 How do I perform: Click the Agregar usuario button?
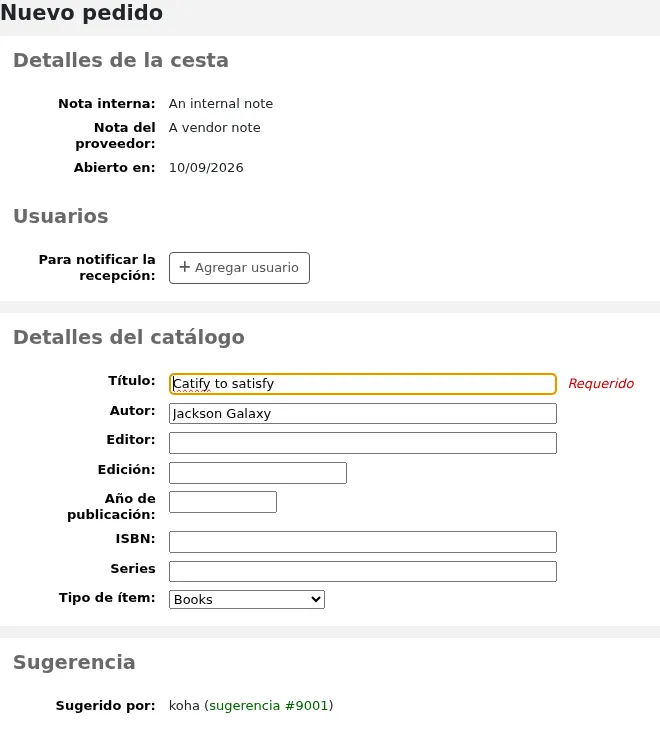(x=239, y=268)
